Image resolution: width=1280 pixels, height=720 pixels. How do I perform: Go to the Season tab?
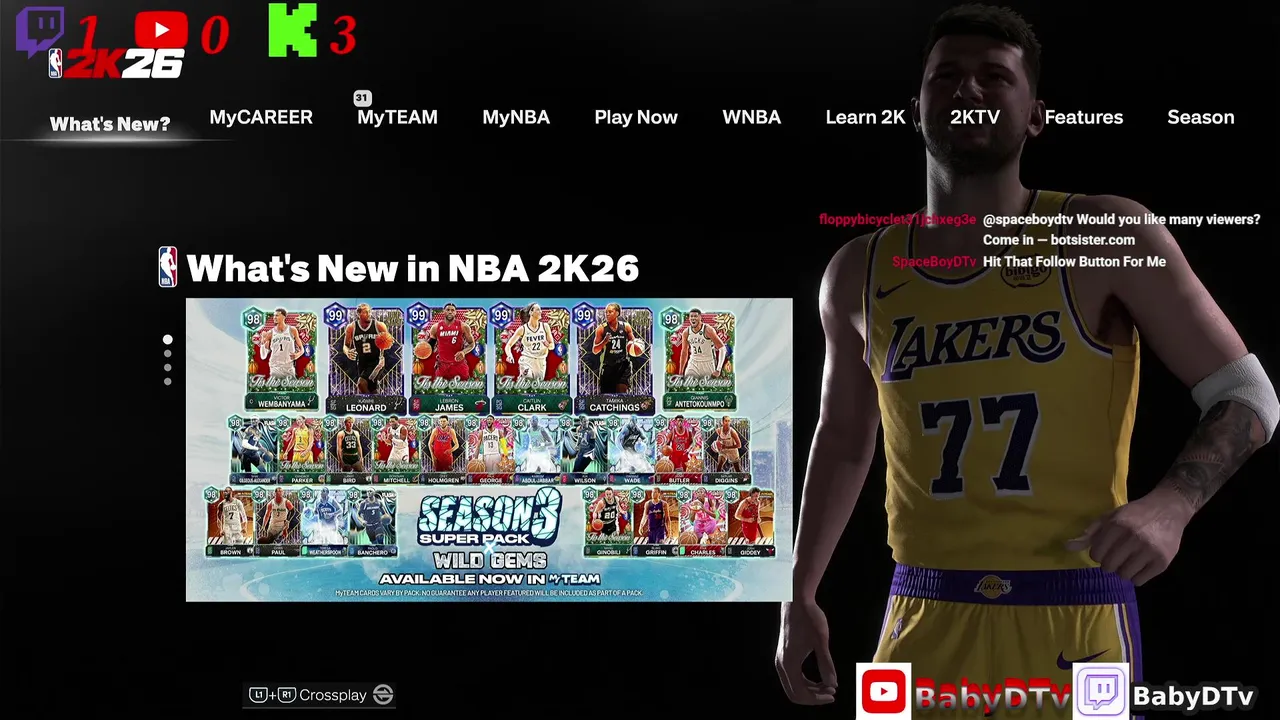[x=1201, y=117]
